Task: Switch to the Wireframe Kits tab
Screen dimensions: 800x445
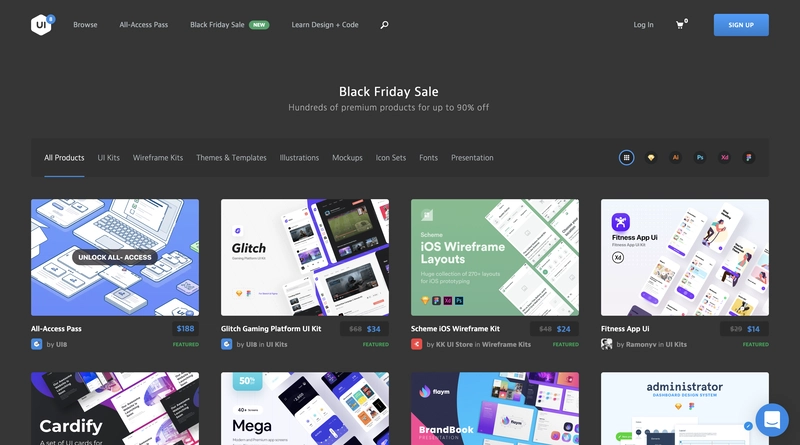Action: pos(158,158)
